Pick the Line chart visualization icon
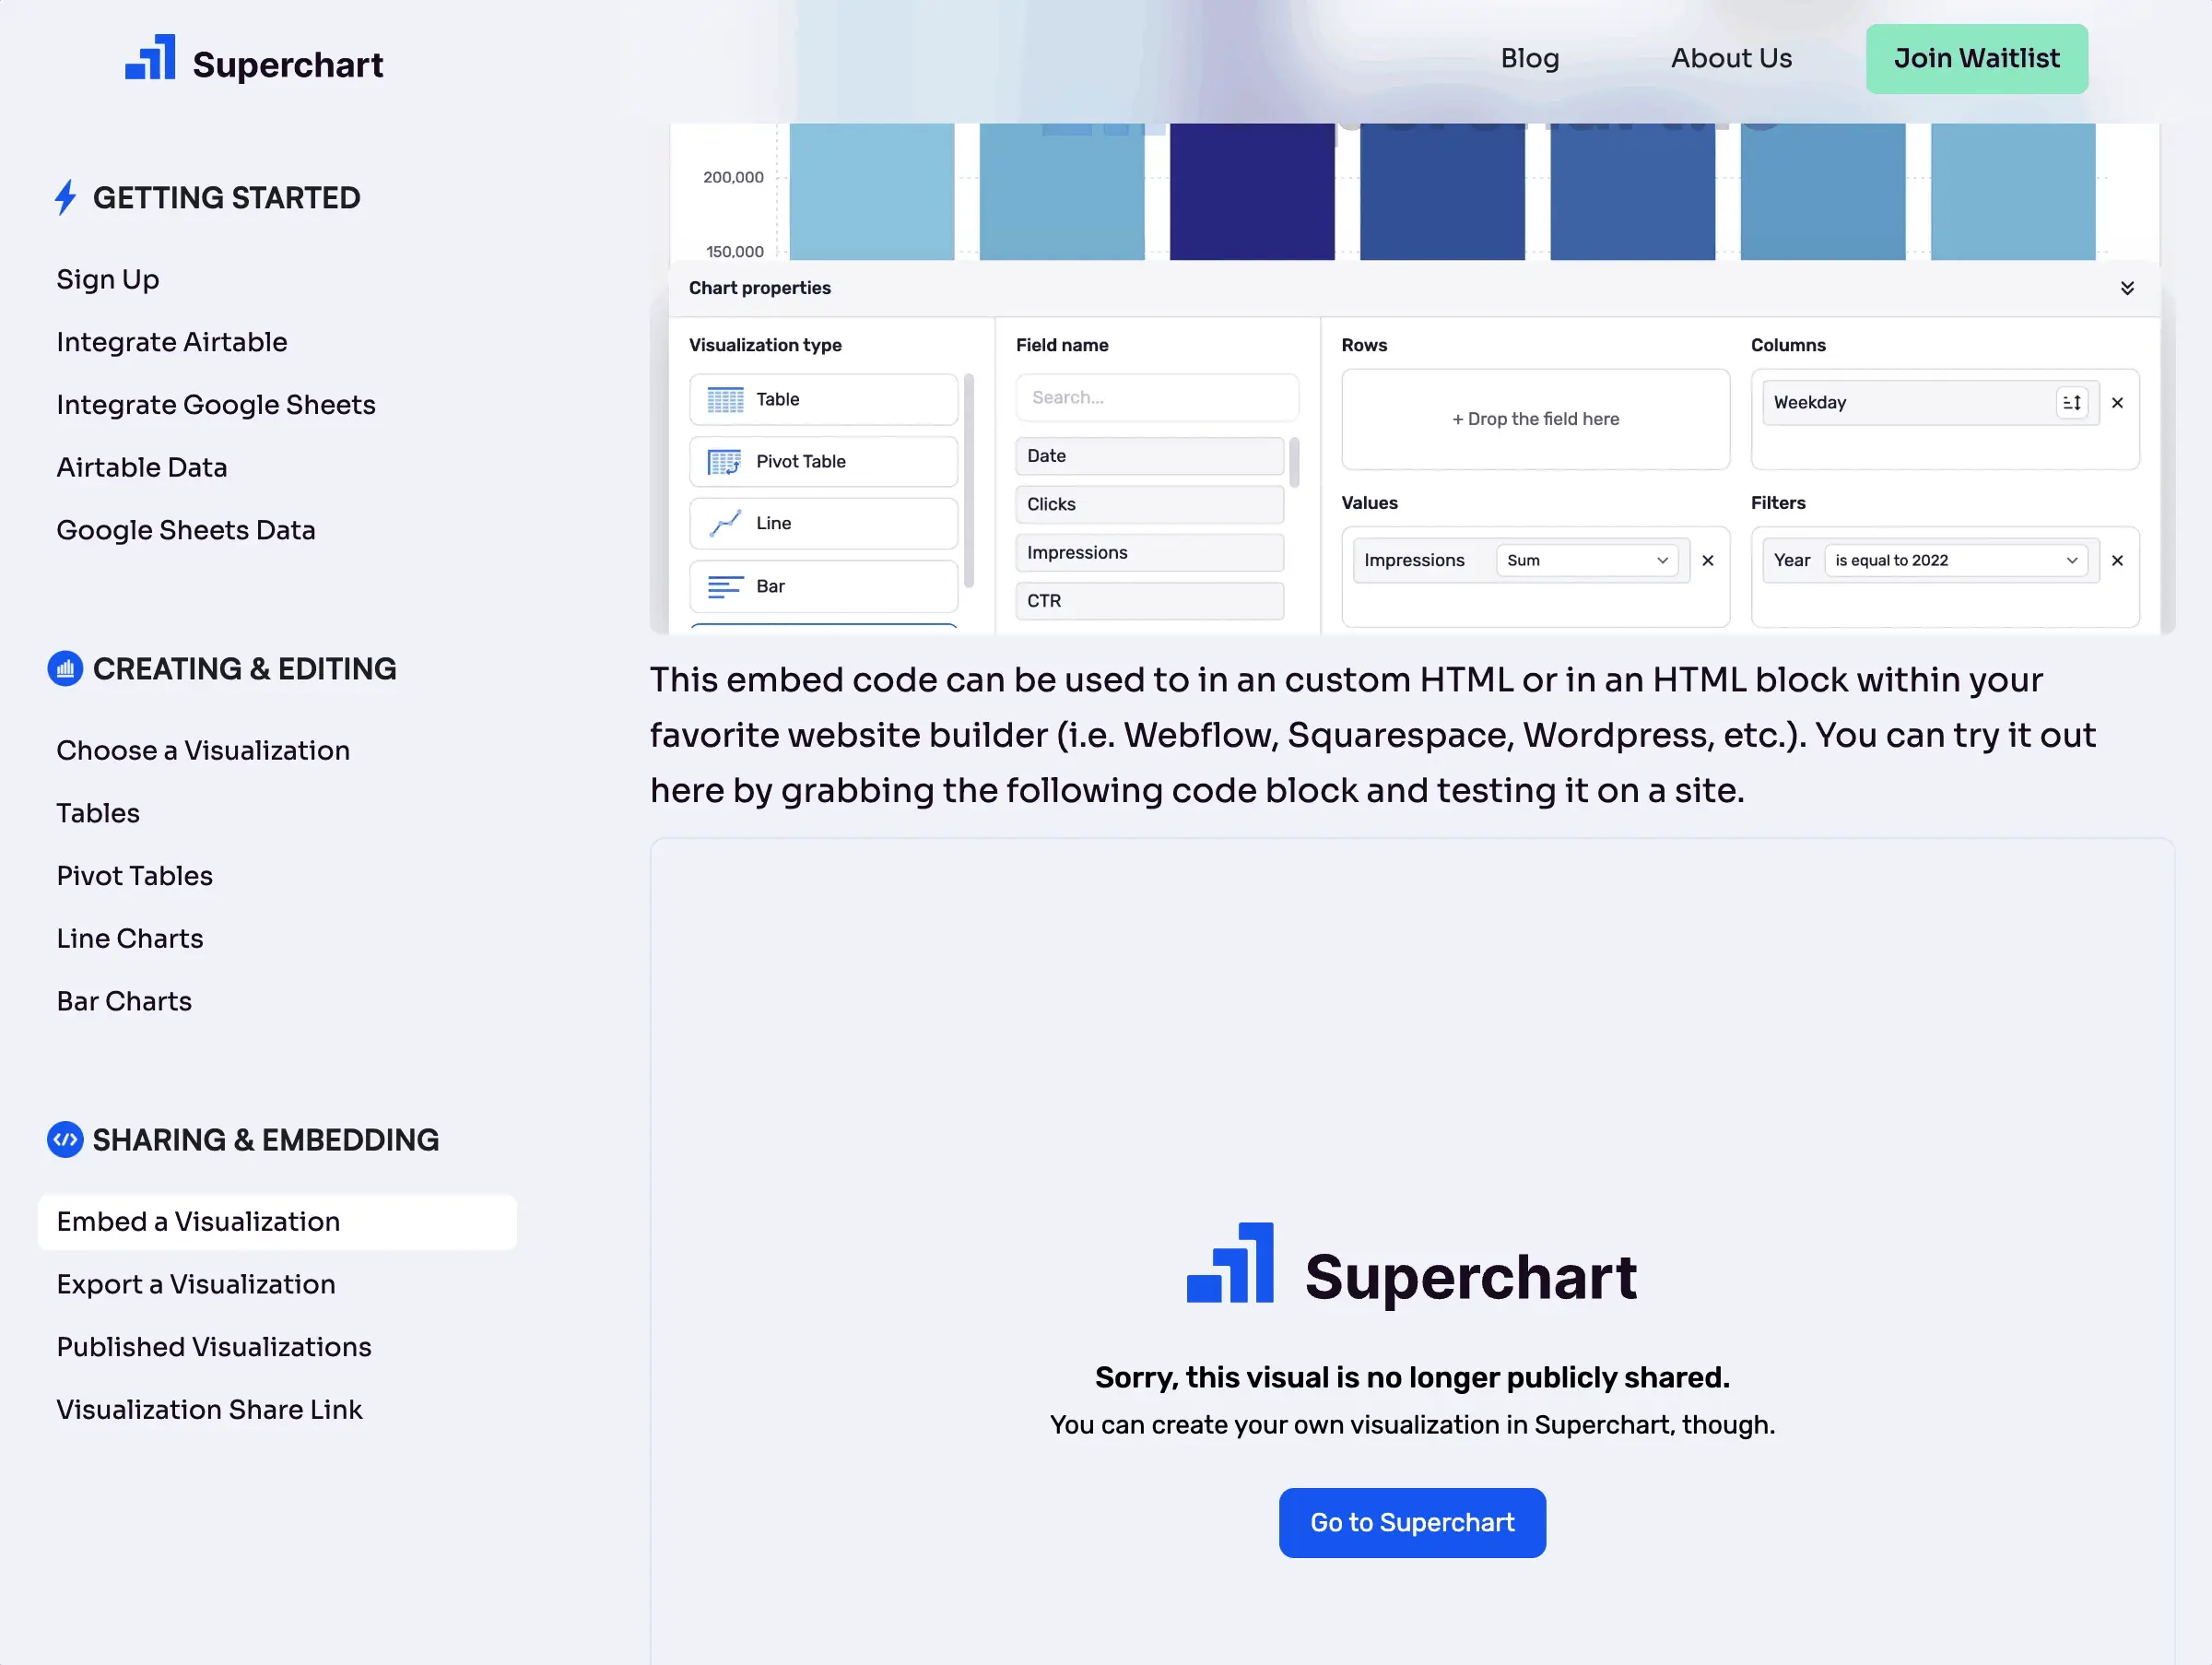The image size is (2212, 1665). coord(725,523)
